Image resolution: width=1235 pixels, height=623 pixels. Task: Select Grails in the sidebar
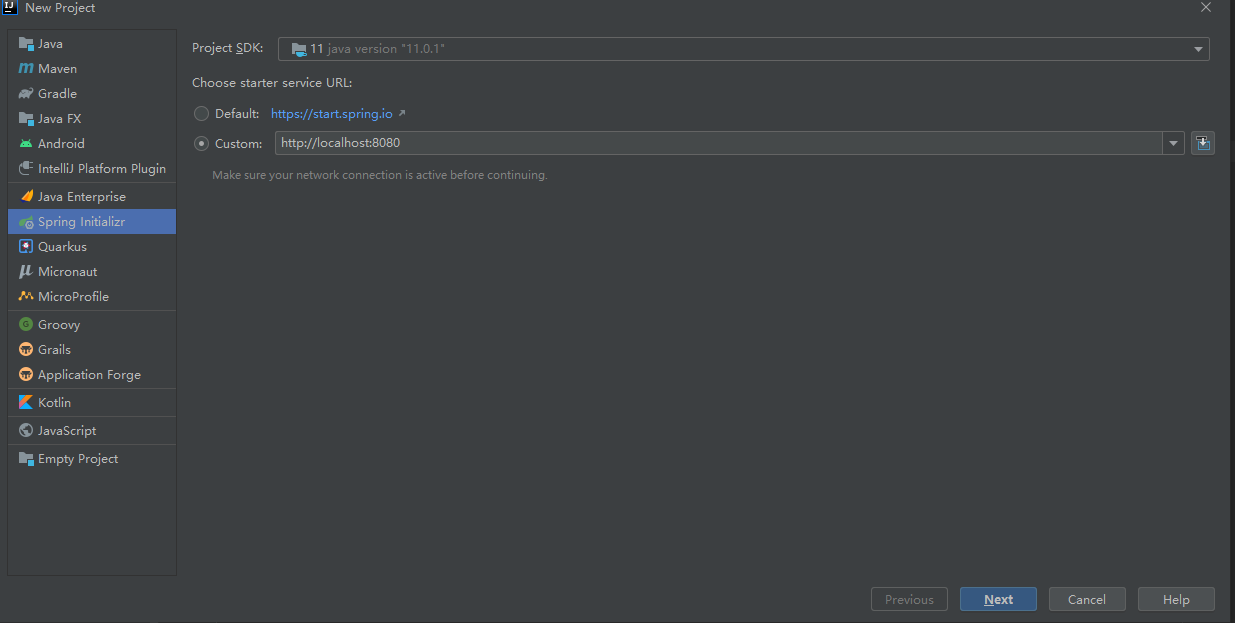[92, 350]
